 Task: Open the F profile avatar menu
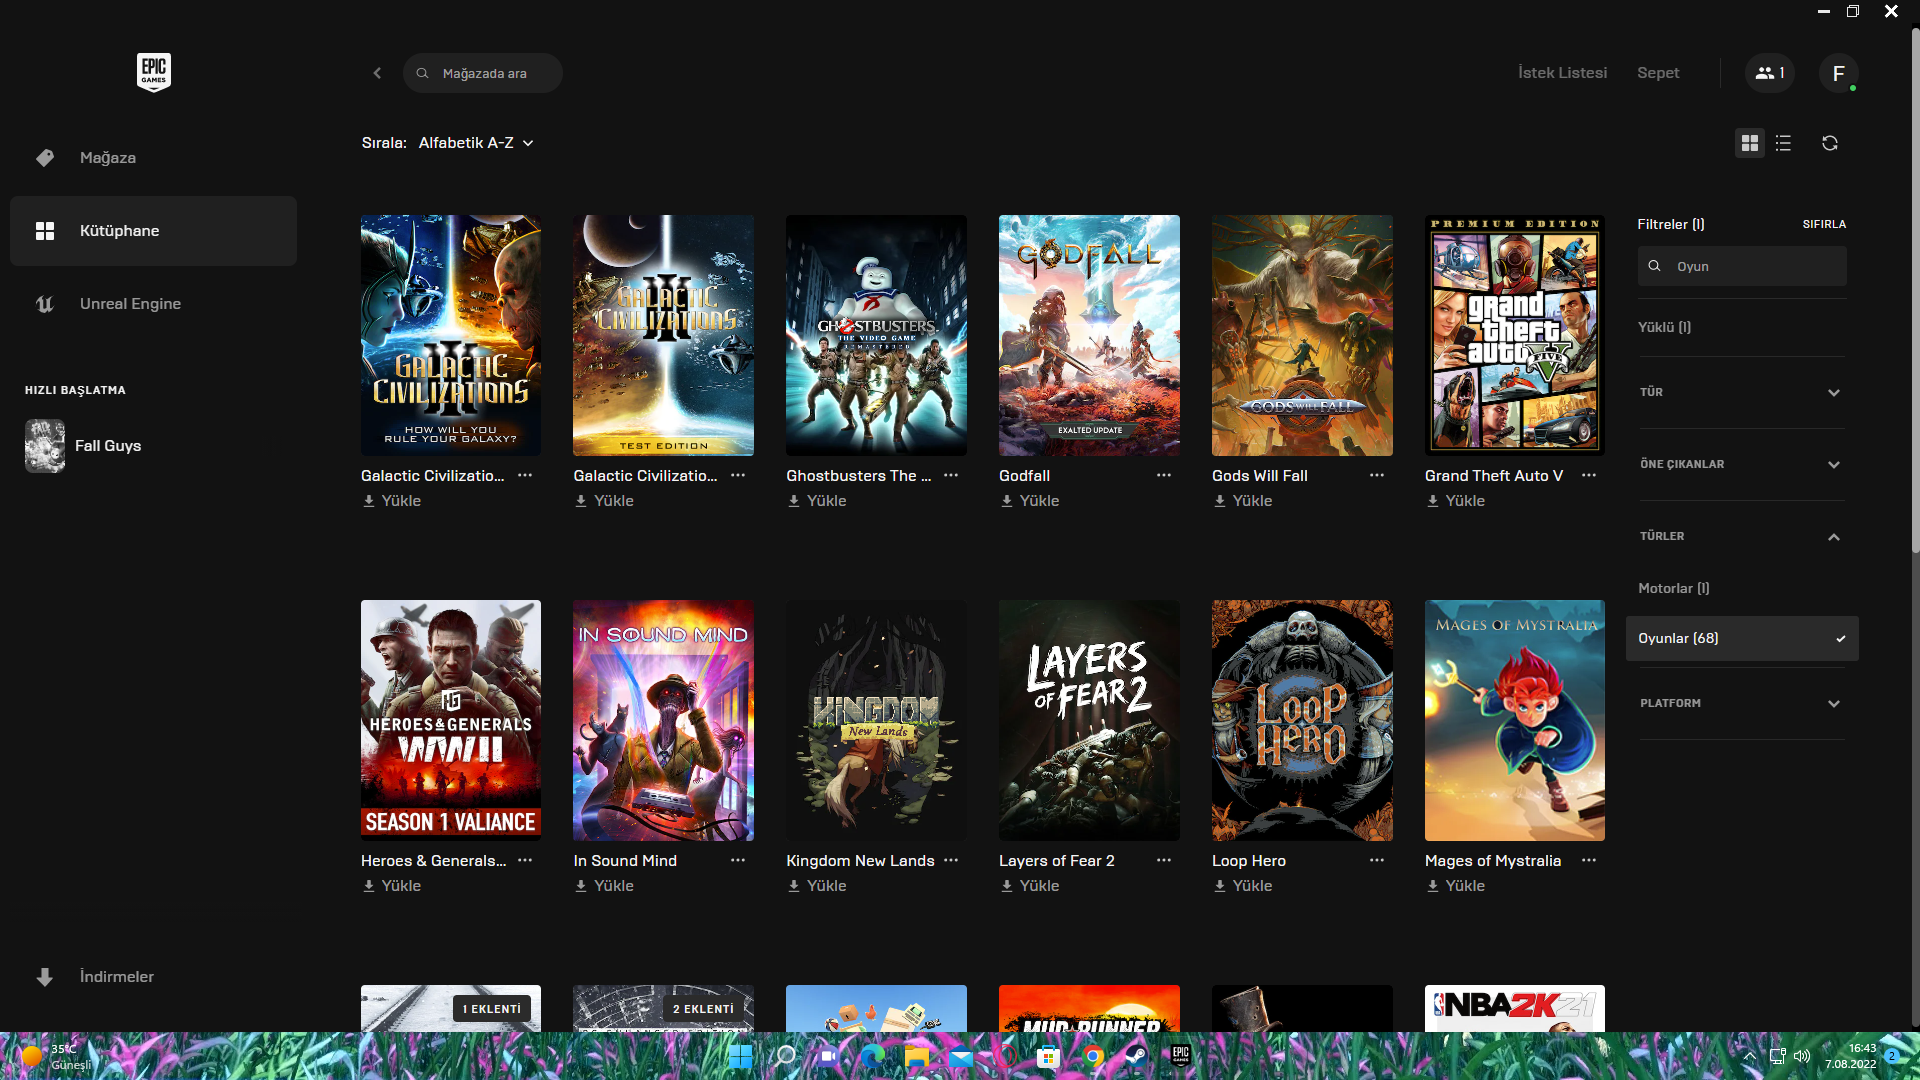1838,73
